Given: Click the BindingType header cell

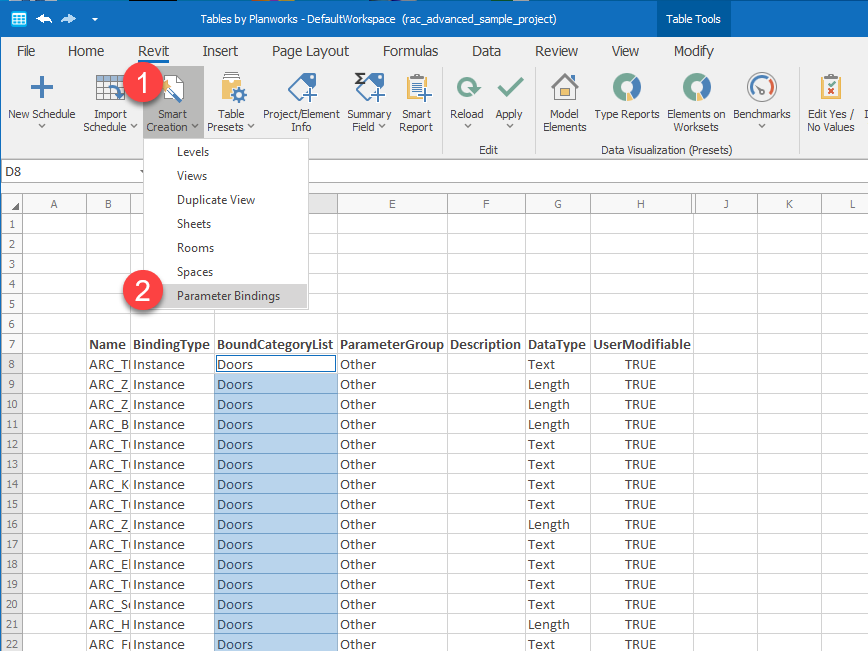Looking at the screenshot, I should (x=172, y=344).
